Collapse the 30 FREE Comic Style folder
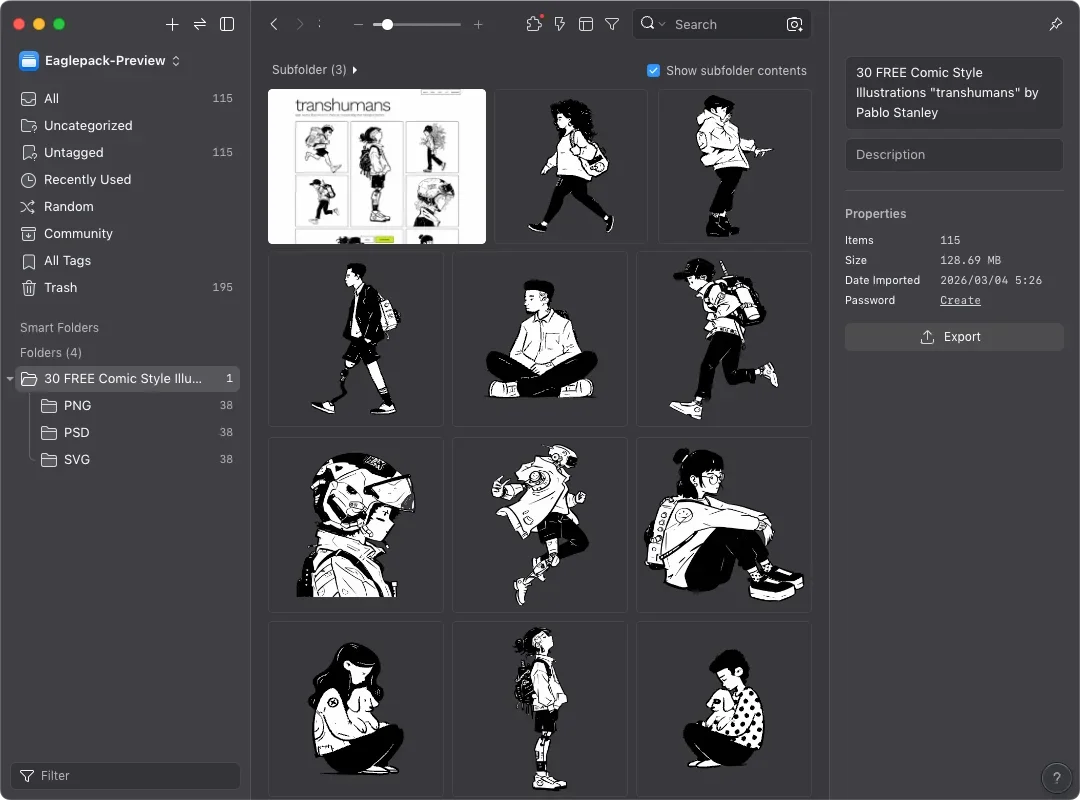This screenshot has width=1080, height=800. pyautogui.click(x=10, y=379)
